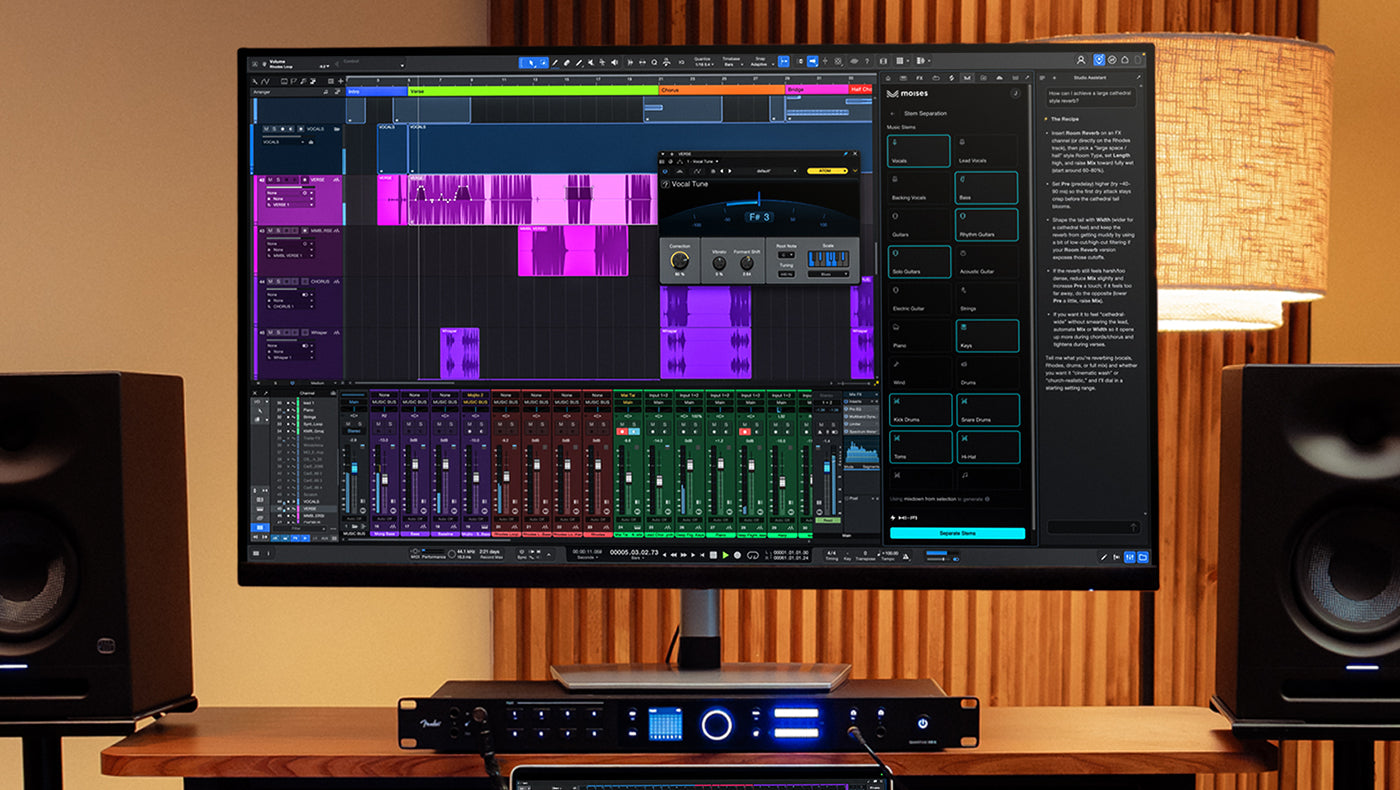This screenshot has width=1400, height=790.
Task: Click the Stop button in the transport
Action: point(713,555)
